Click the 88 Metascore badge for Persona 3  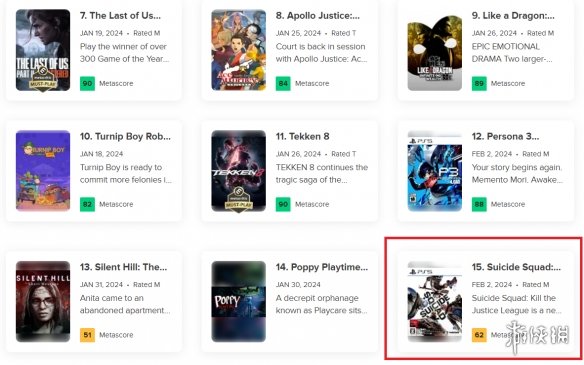(479, 204)
